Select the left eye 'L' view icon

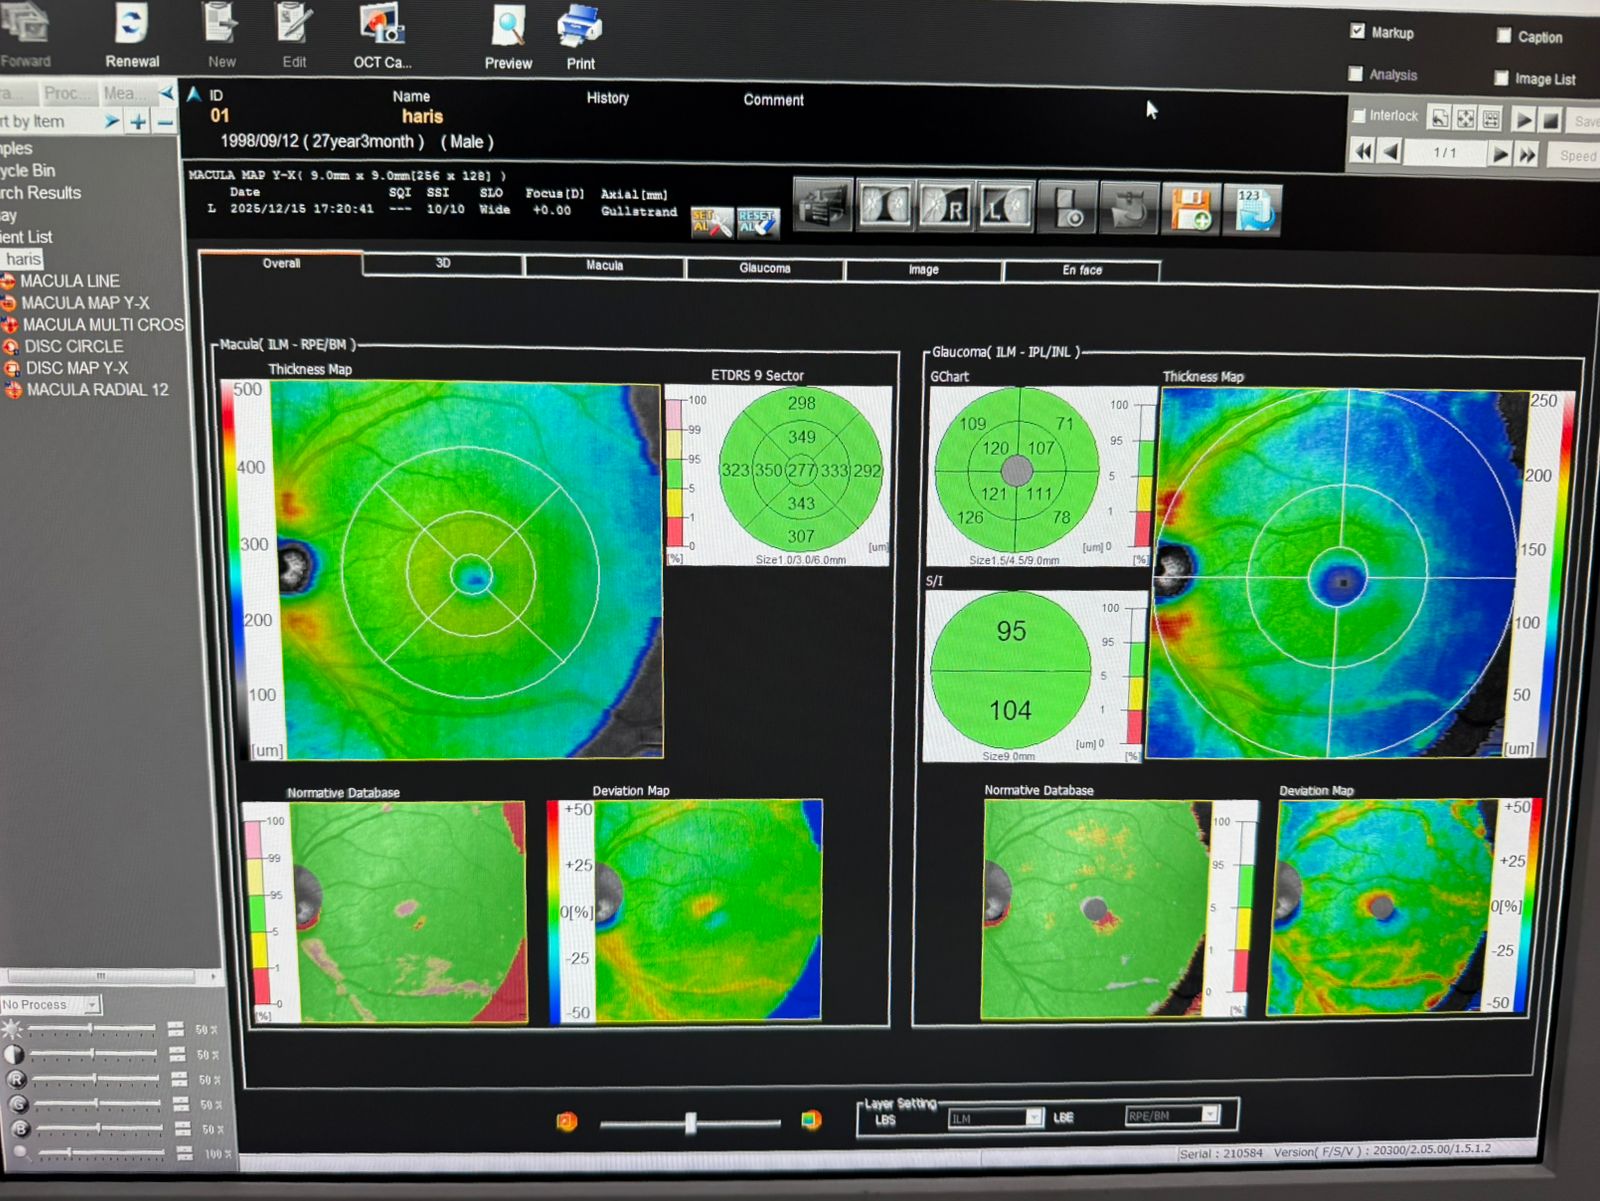pos(1005,208)
